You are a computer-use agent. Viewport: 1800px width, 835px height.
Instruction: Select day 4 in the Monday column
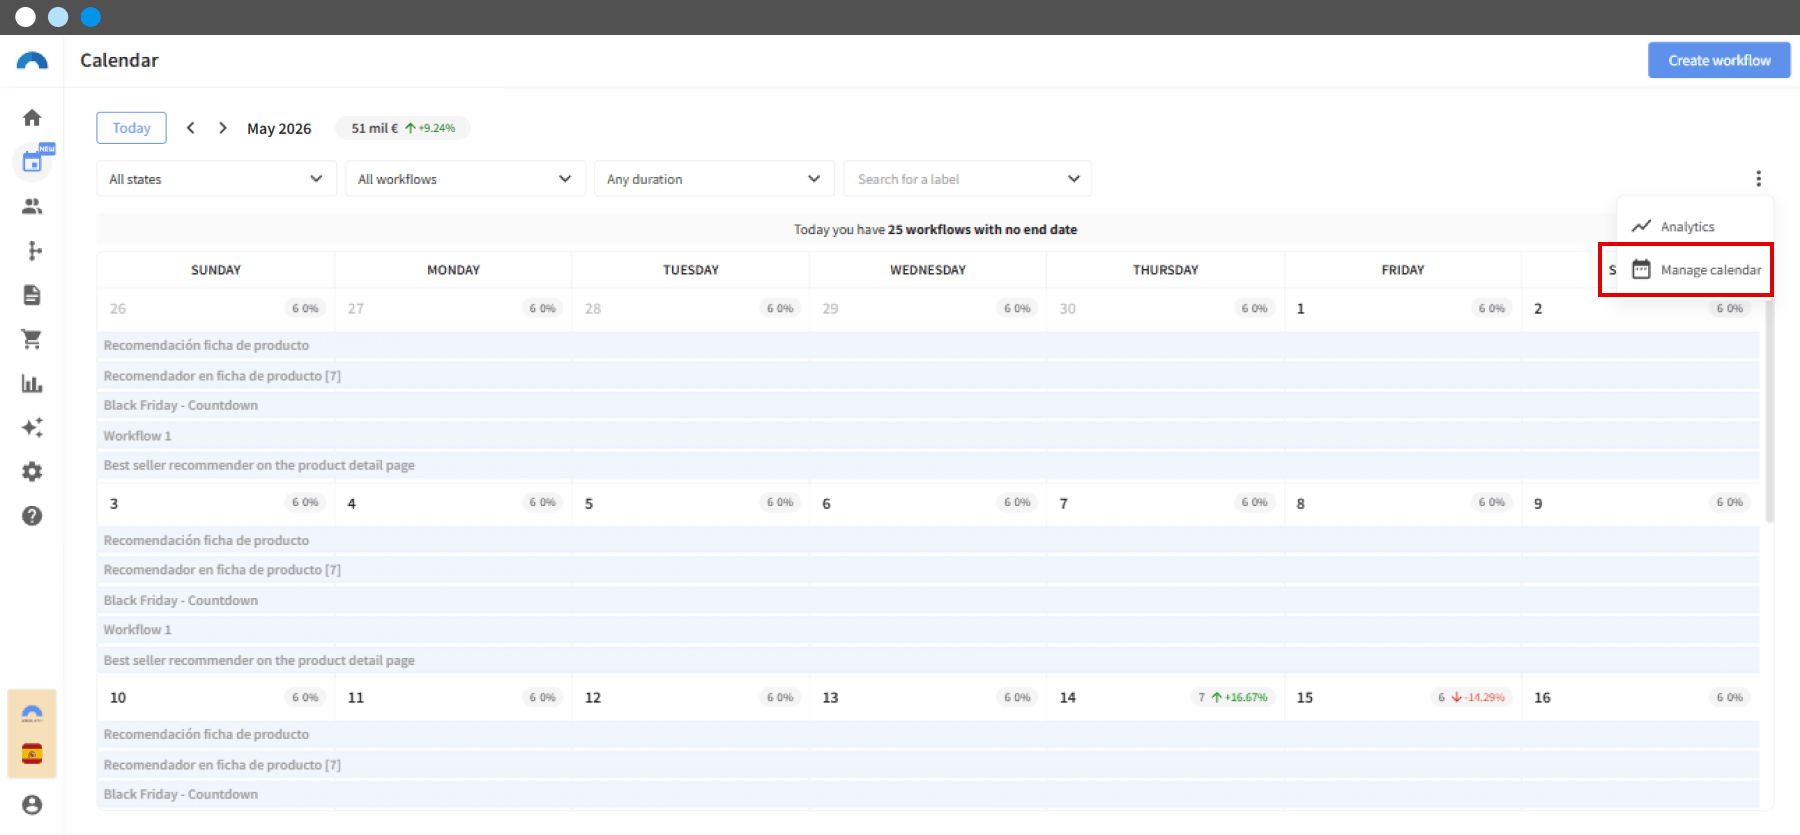(351, 503)
